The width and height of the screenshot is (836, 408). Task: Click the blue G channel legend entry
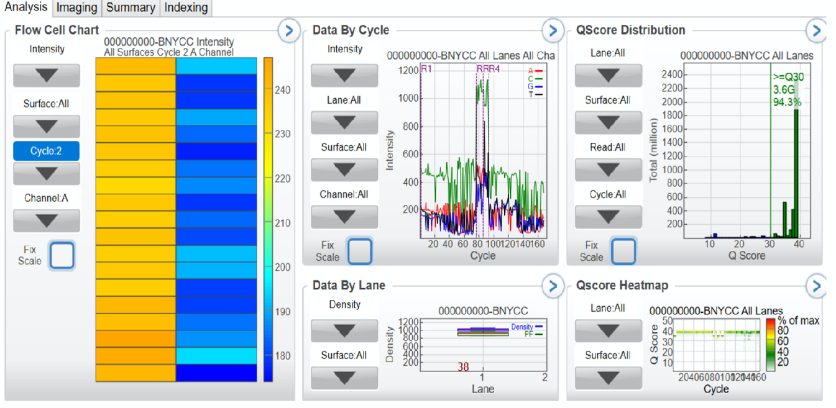[535, 86]
